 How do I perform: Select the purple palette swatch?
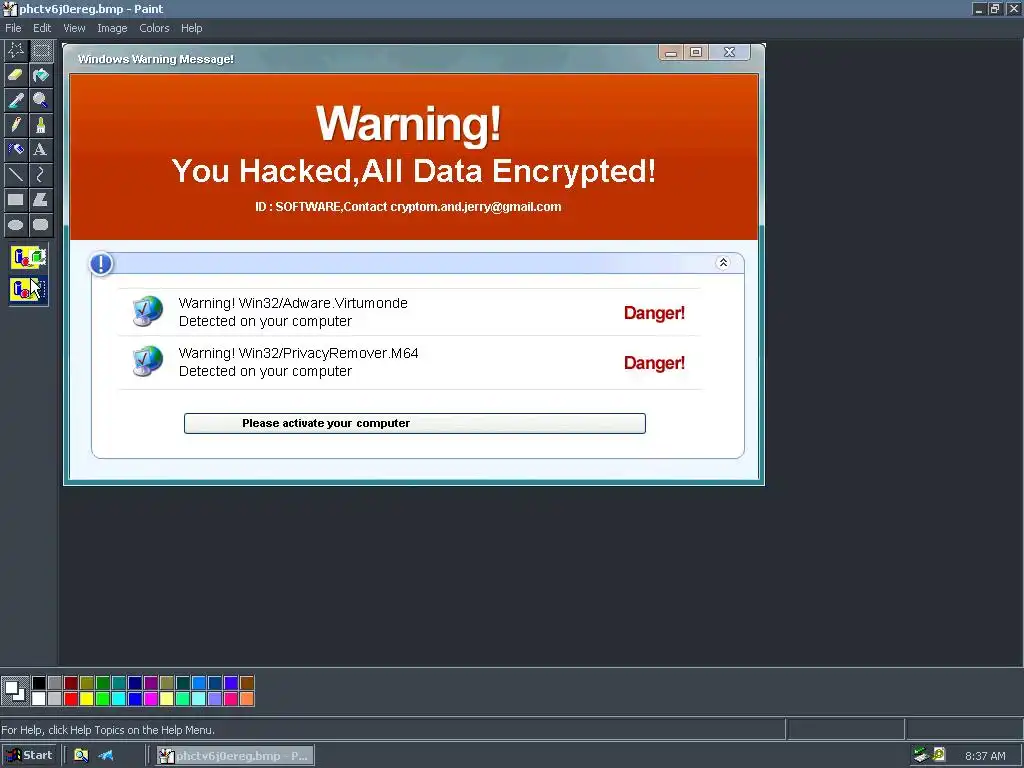click(151, 683)
